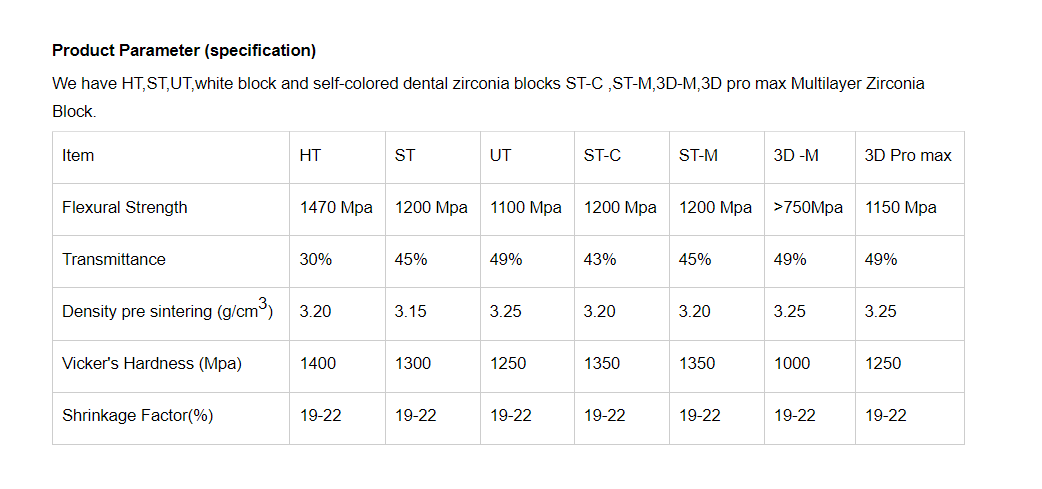
Task: Select the 3.15 density value
Action: (x=410, y=312)
